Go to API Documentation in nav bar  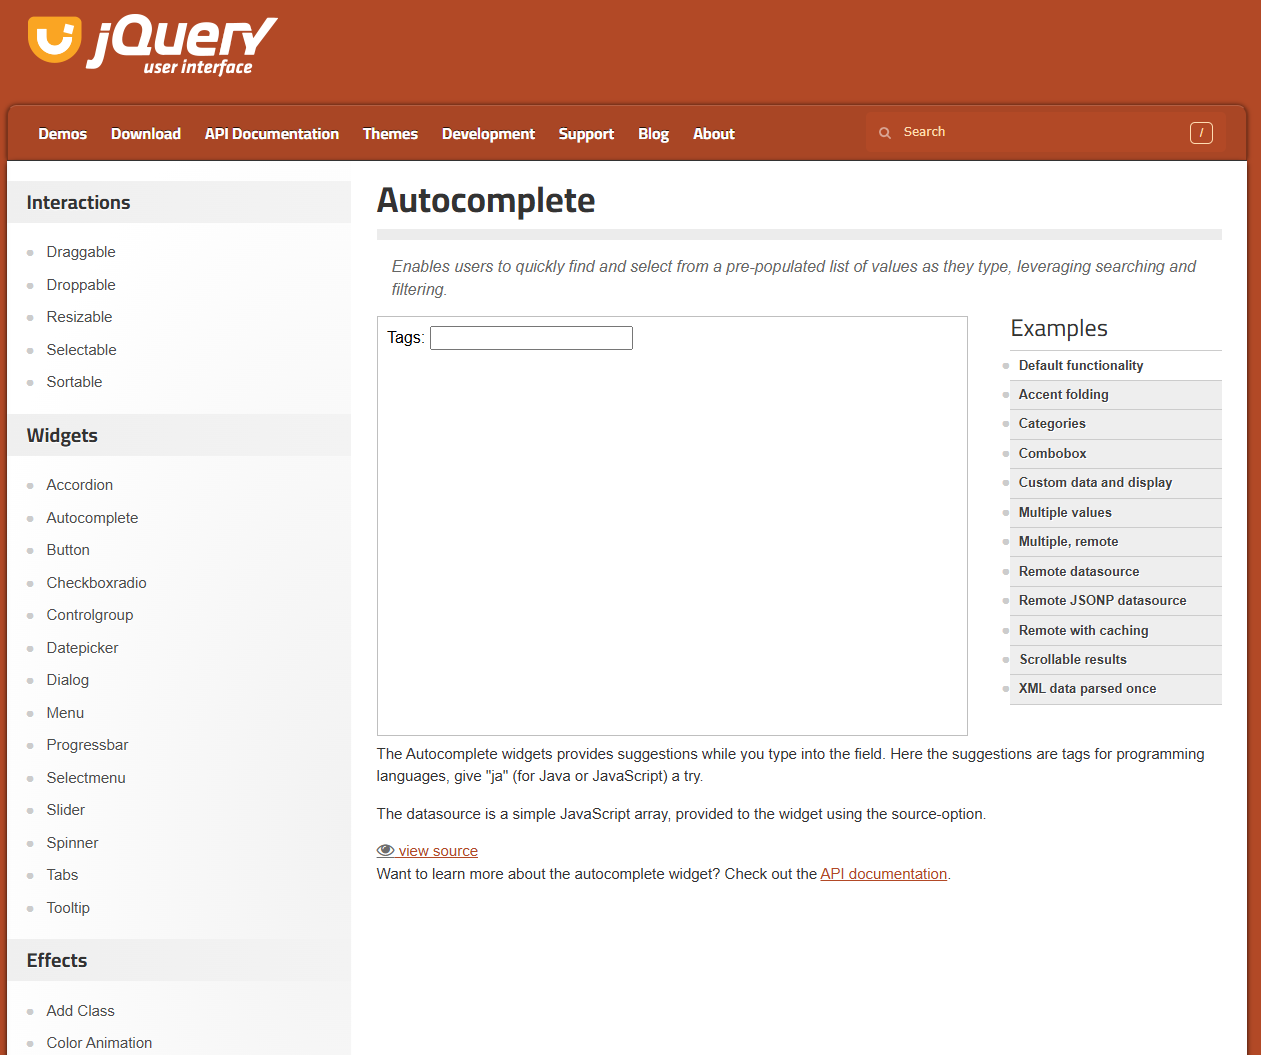click(x=272, y=134)
